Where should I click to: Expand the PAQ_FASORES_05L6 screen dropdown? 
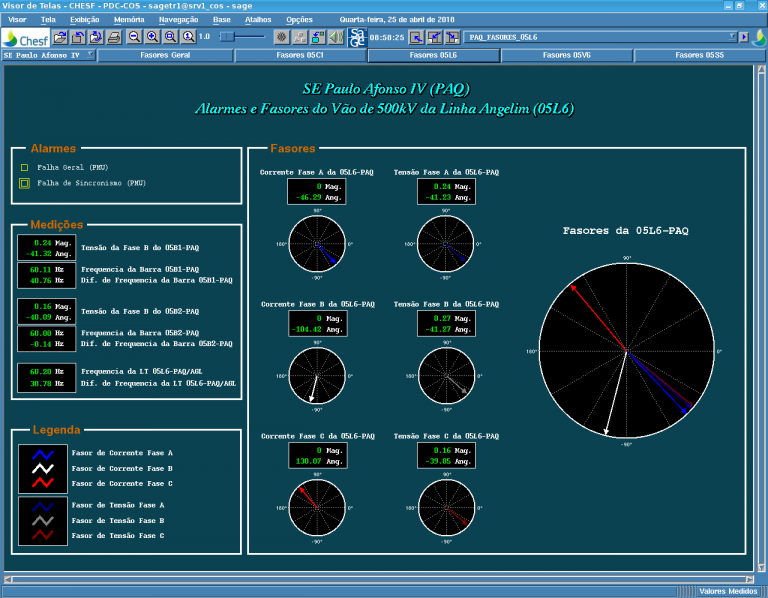[x=731, y=37]
